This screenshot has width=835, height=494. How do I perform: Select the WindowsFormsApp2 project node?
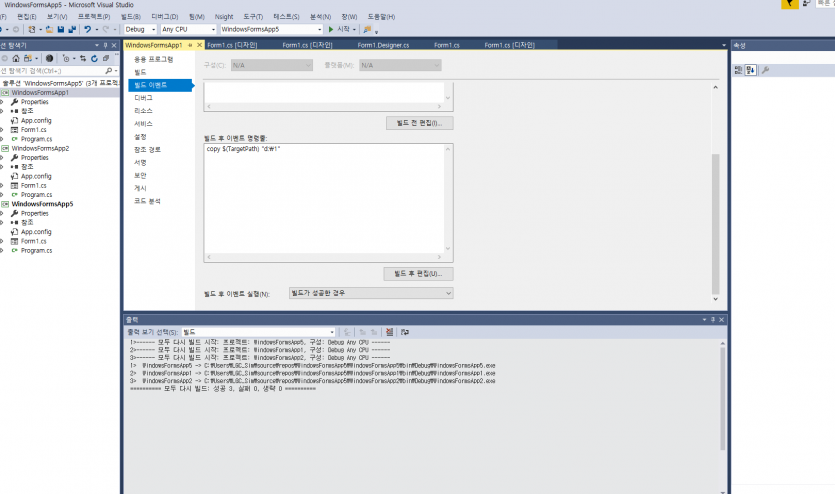click(40, 148)
